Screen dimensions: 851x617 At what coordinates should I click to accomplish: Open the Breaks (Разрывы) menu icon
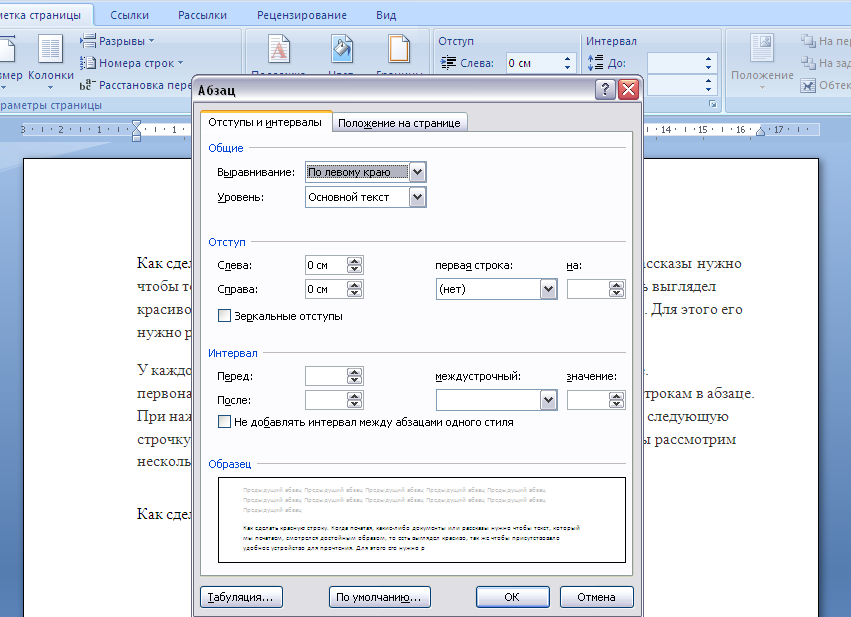click(88, 41)
